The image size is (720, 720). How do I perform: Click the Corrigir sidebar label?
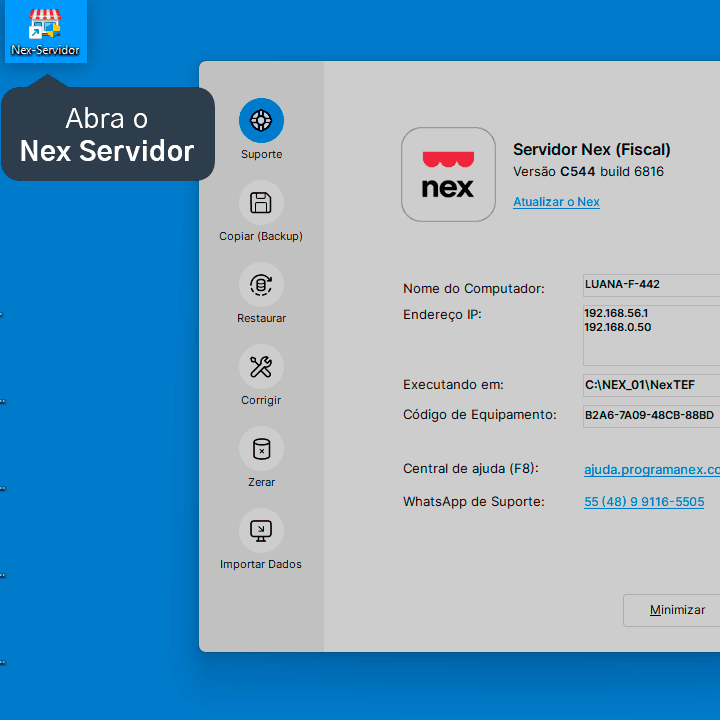point(261,400)
